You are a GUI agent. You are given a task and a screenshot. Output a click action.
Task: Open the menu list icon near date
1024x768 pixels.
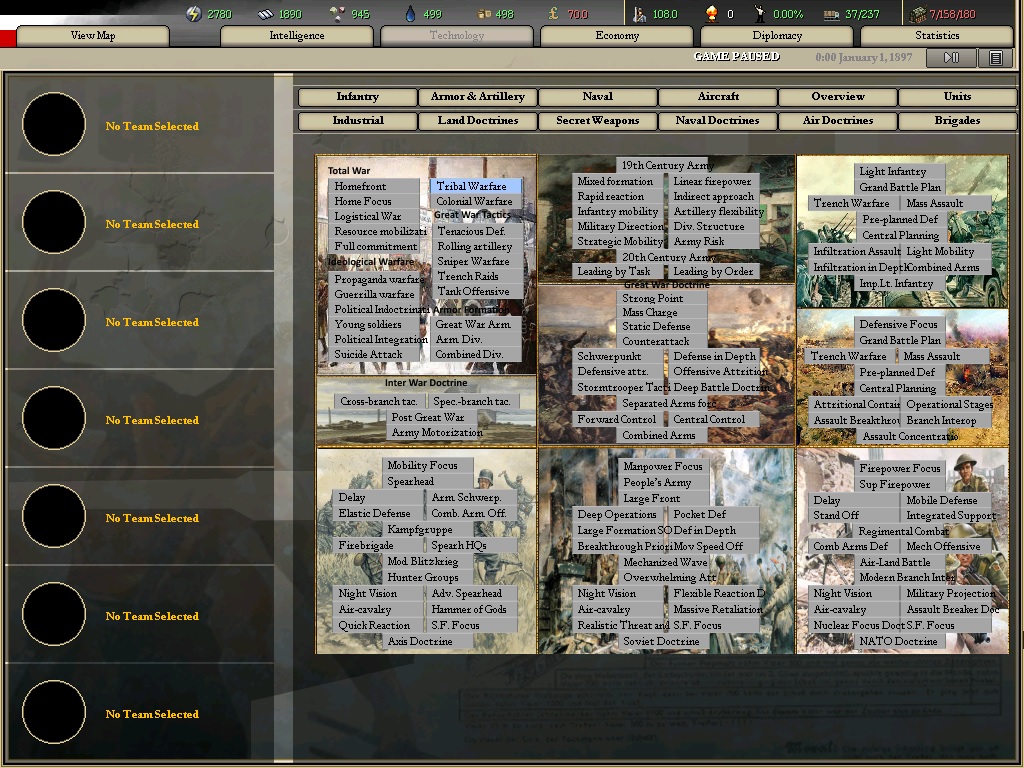pos(996,58)
